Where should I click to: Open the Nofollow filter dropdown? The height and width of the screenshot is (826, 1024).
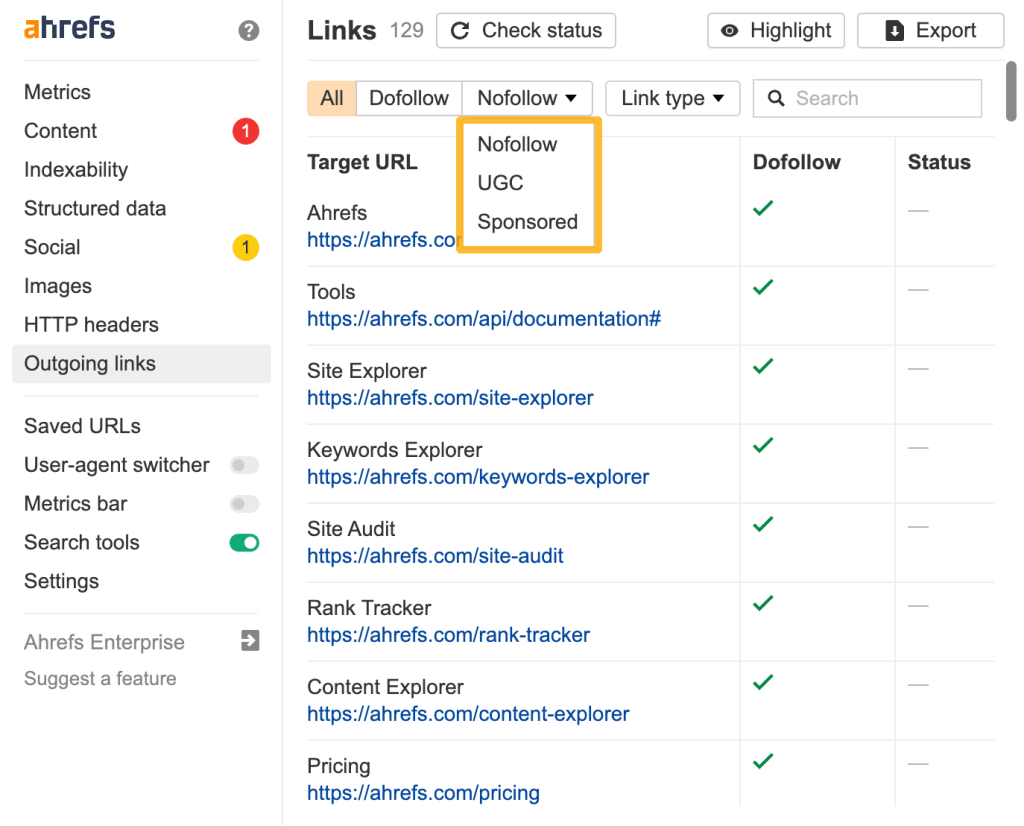coord(527,98)
